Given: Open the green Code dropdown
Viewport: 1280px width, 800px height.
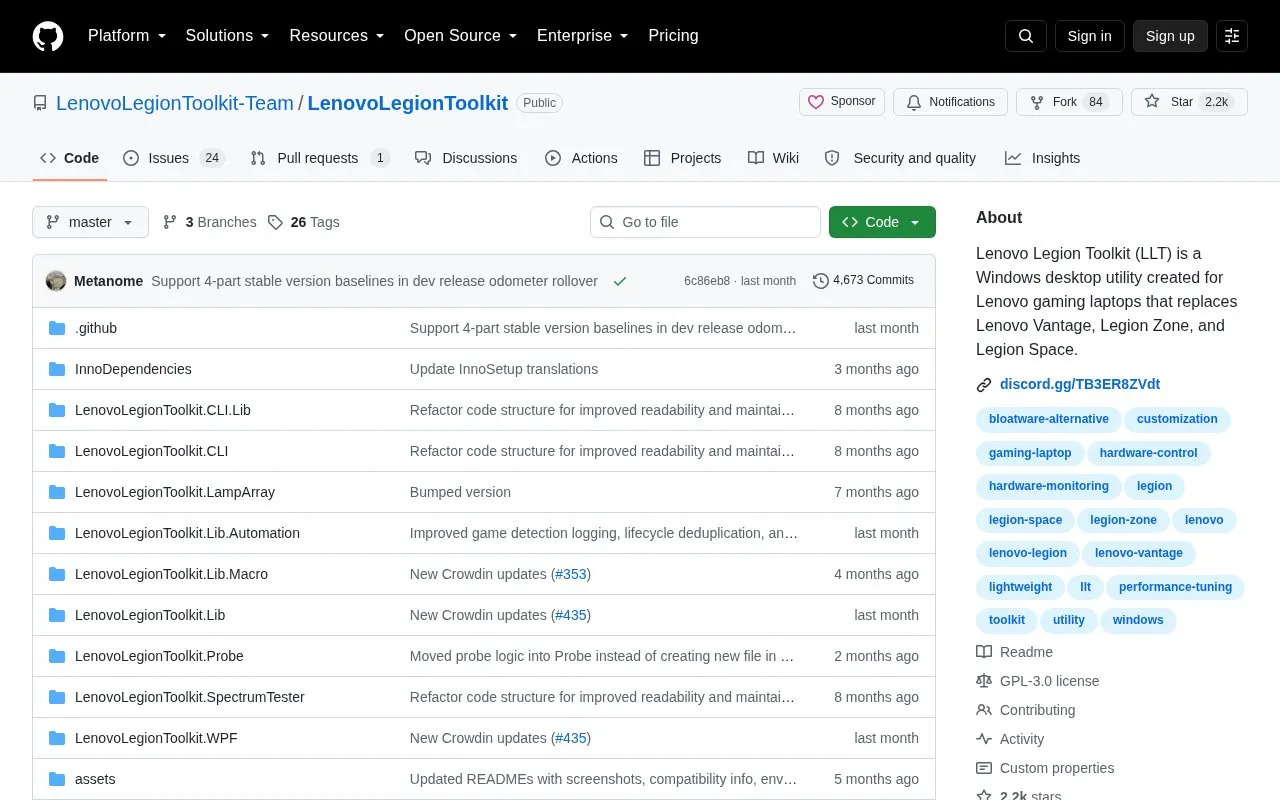Looking at the screenshot, I should point(882,222).
